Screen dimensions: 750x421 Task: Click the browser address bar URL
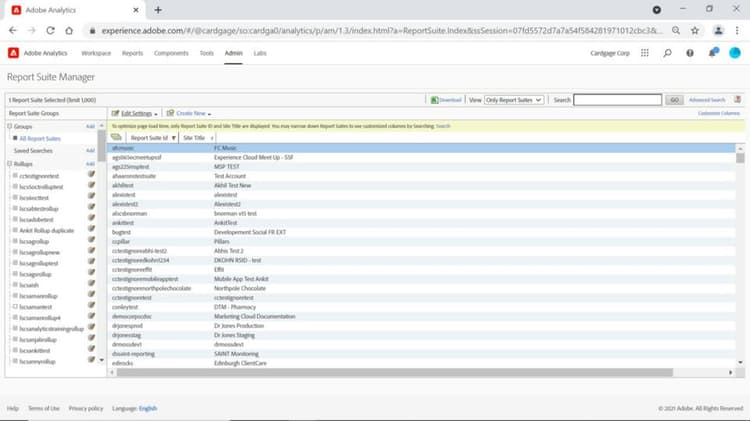(382, 31)
